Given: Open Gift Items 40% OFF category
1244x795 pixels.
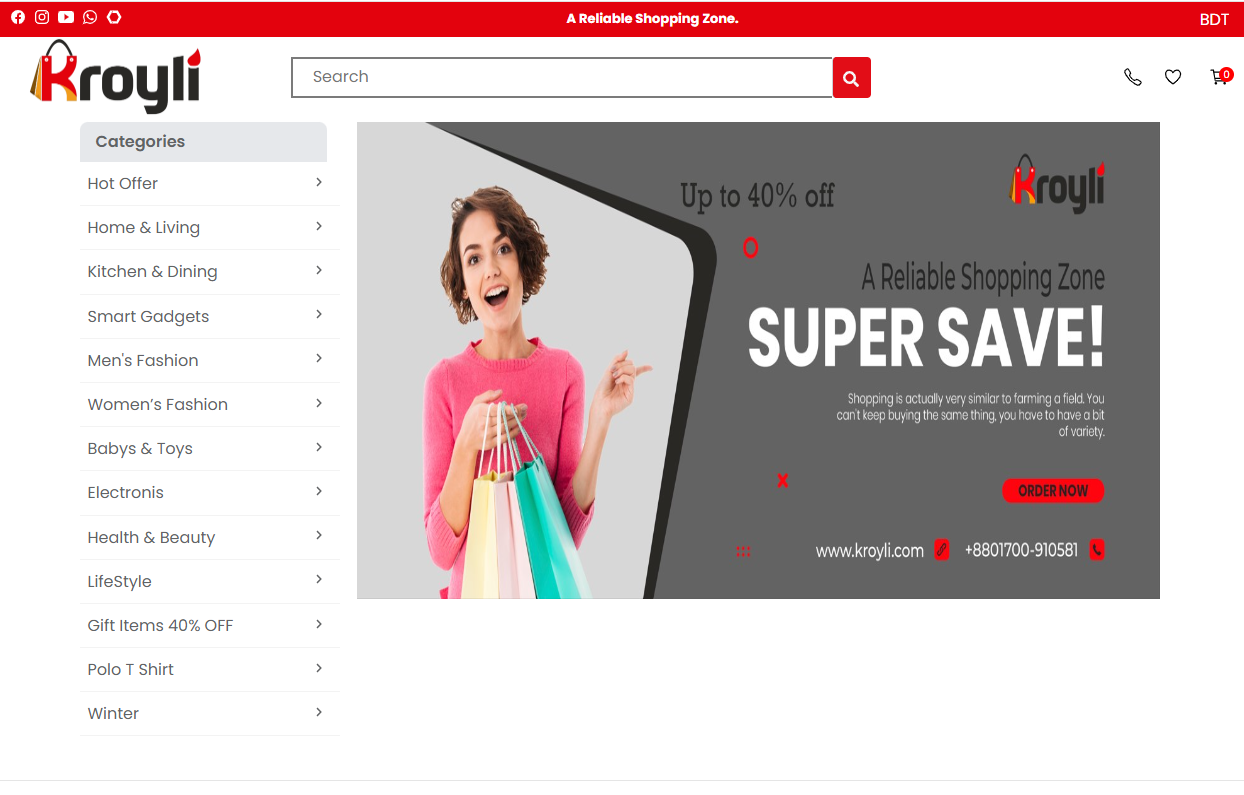Looking at the screenshot, I should pyautogui.click(x=160, y=625).
